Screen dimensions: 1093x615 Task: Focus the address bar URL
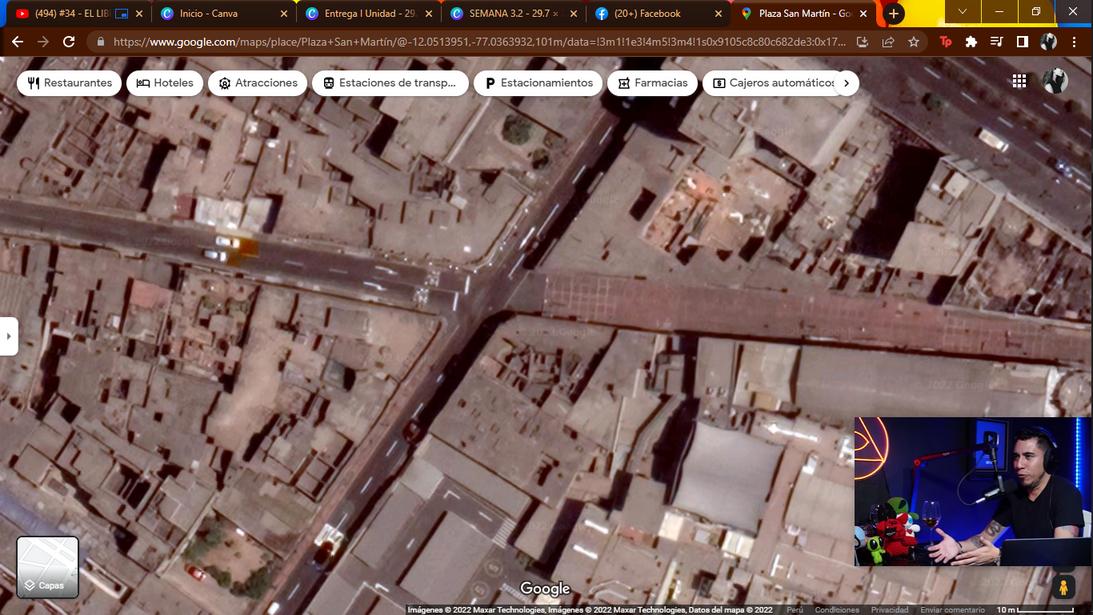click(478, 42)
